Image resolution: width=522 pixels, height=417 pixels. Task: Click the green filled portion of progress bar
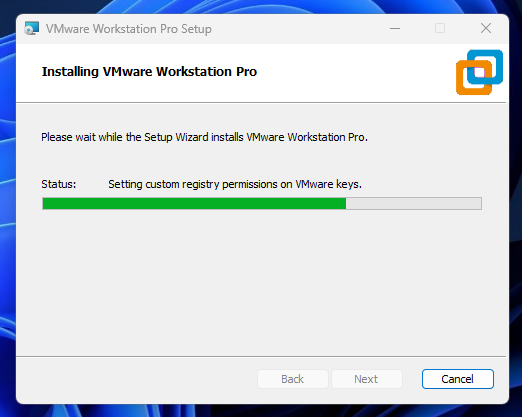[x=194, y=203]
